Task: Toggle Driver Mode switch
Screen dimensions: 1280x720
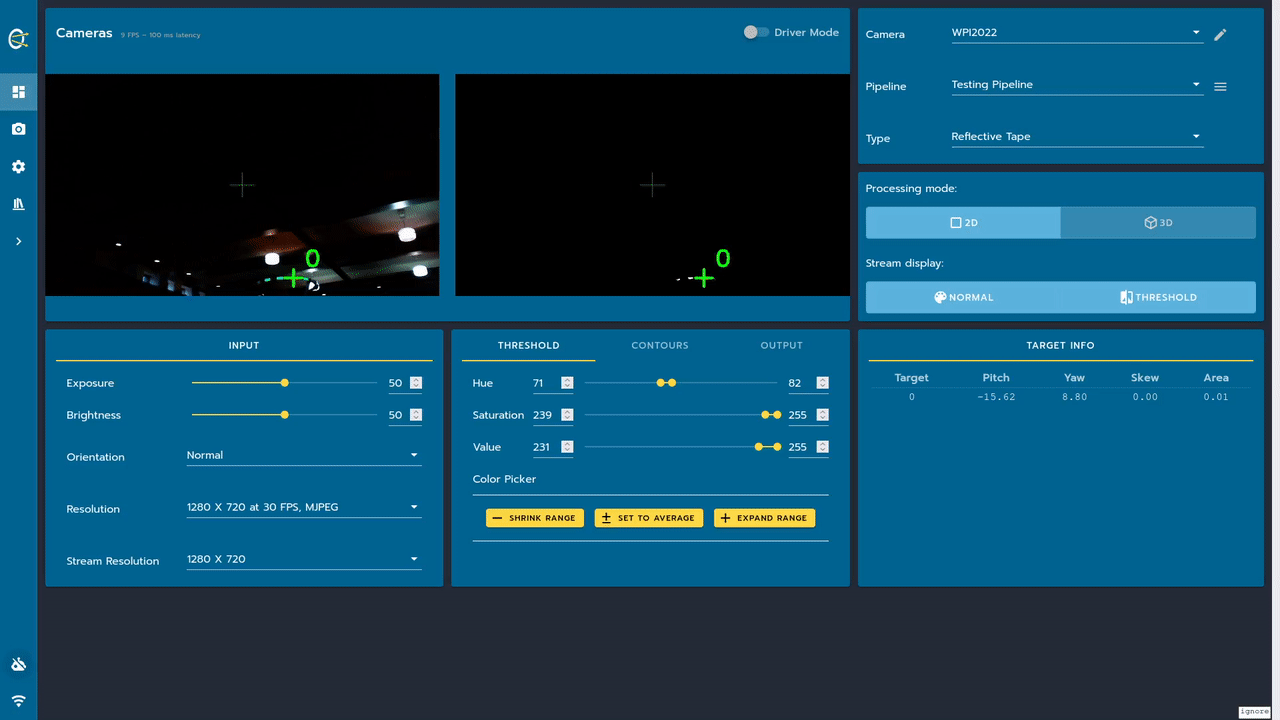Action: 755,32
